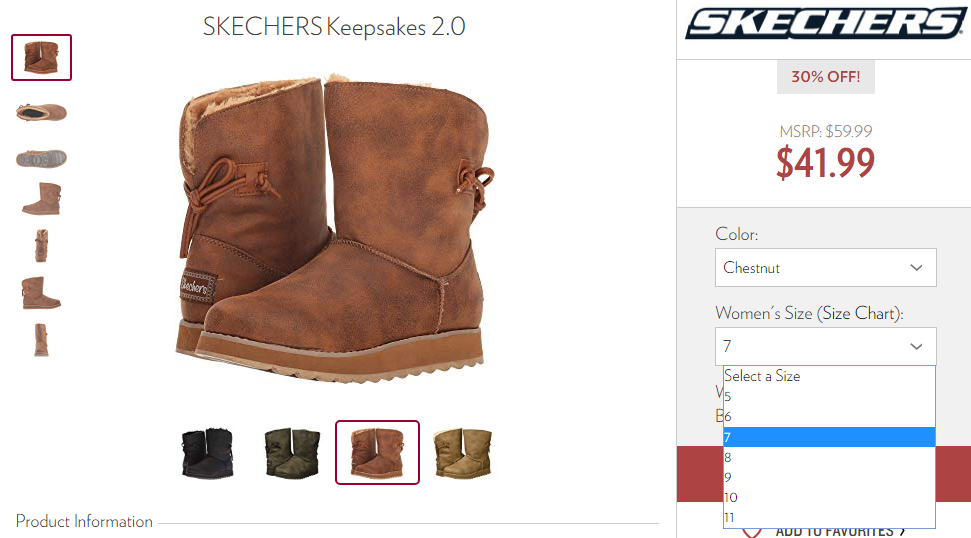
Task: Click the SKECHERS brand logo
Action: [825, 24]
